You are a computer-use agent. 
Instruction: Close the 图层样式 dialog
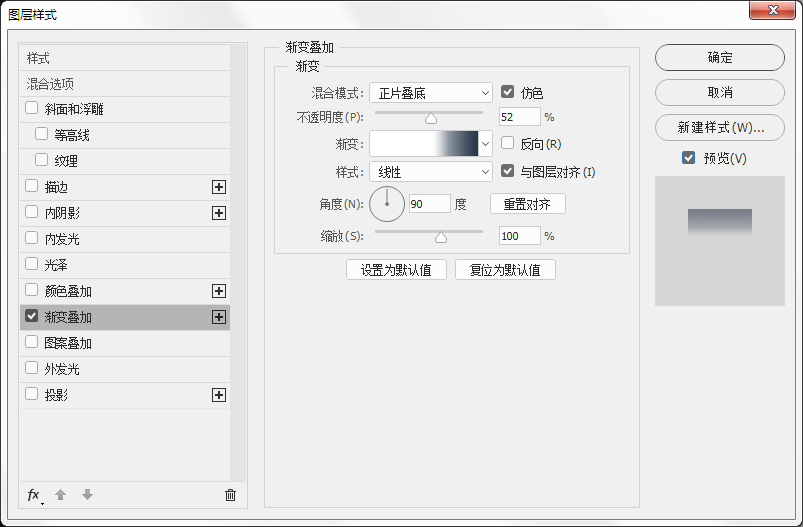coord(773,10)
